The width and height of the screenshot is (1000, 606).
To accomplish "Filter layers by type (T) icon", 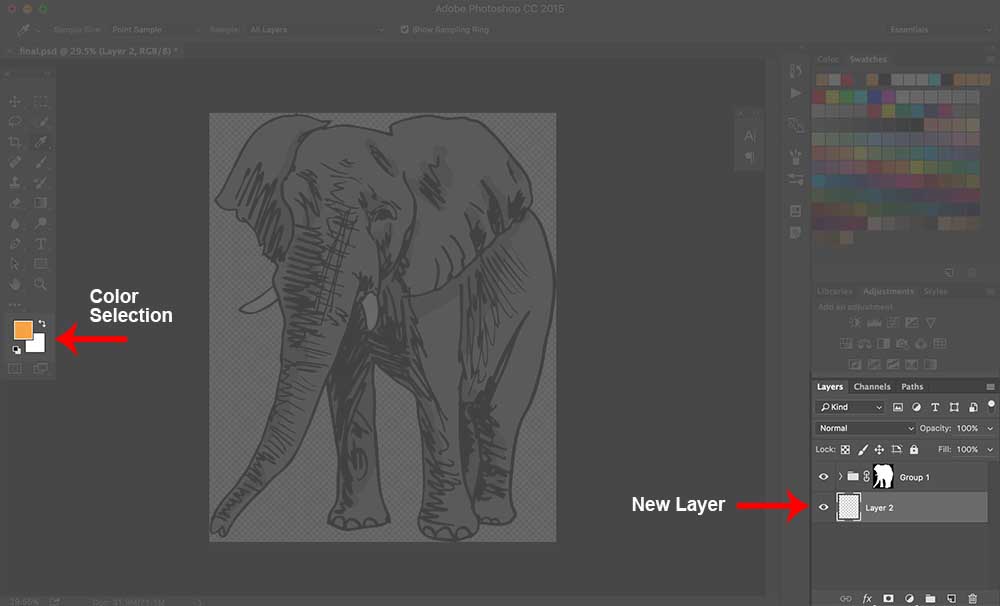I will tap(935, 407).
